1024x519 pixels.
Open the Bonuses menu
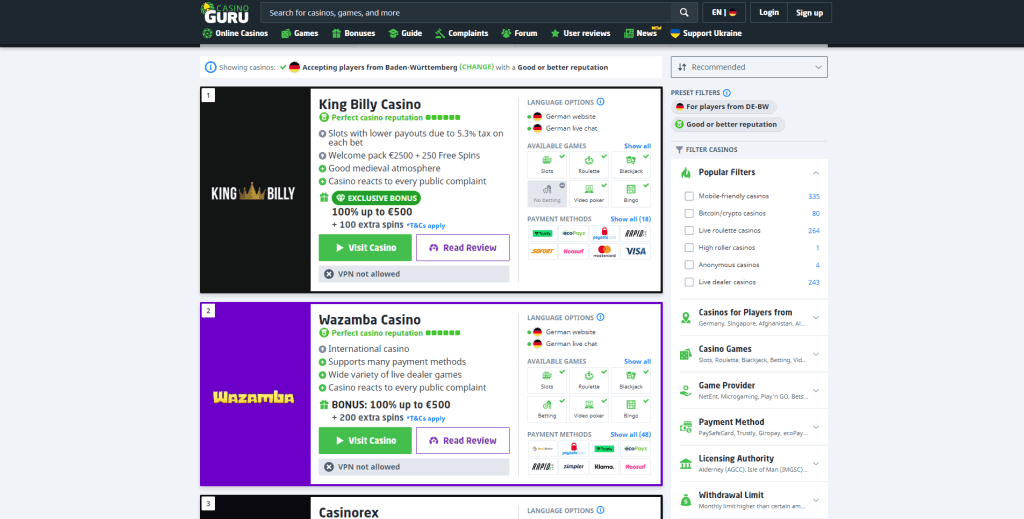[353, 33]
